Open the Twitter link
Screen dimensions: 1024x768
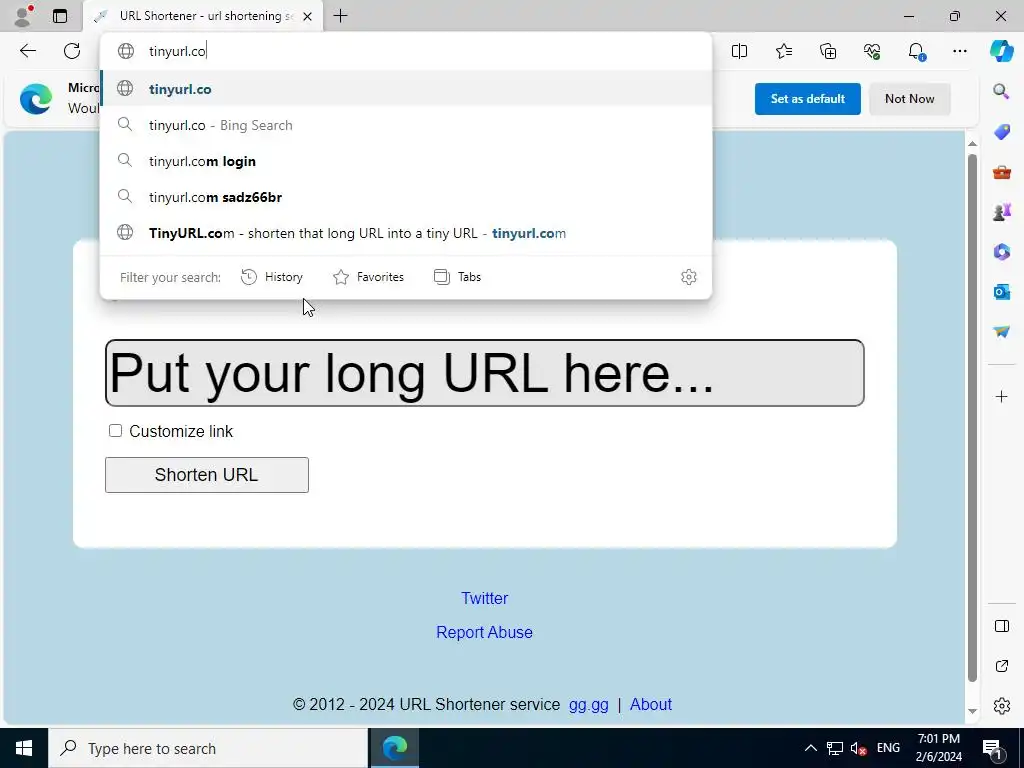pyautogui.click(x=485, y=598)
